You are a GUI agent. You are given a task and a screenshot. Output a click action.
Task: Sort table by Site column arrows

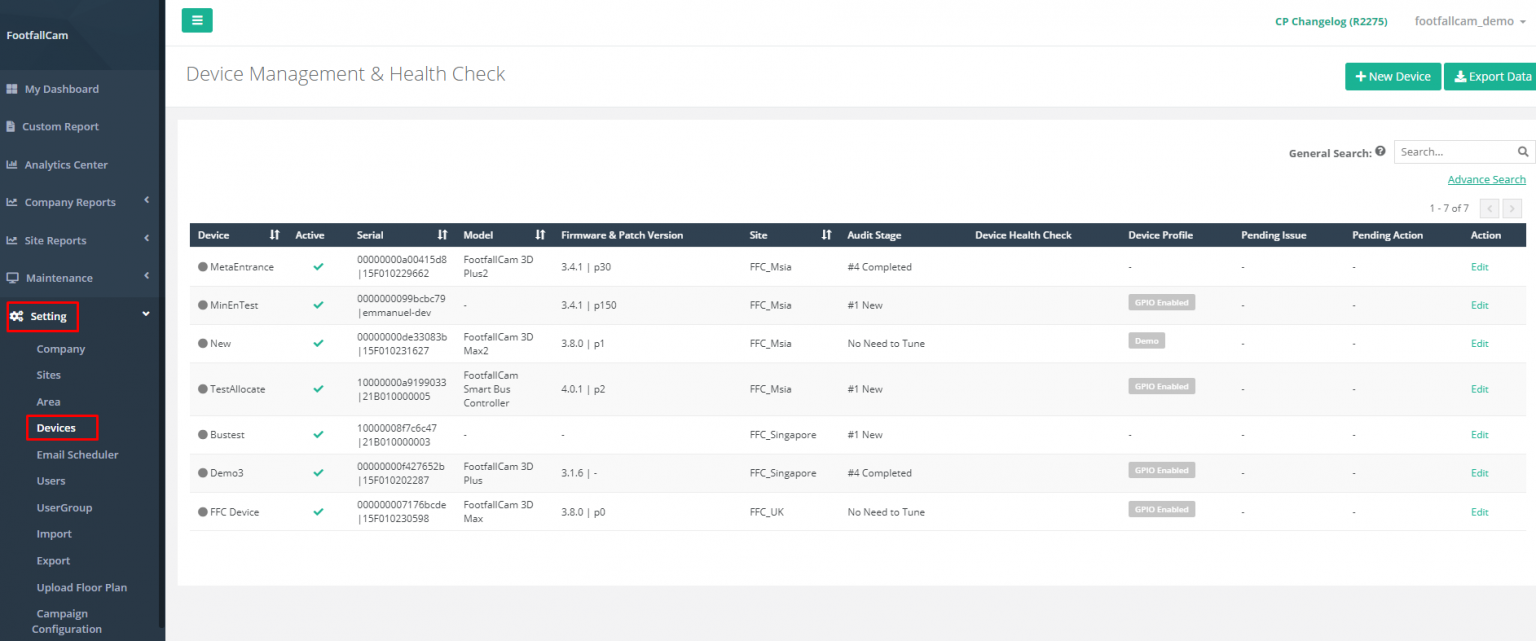coord(826,235)
